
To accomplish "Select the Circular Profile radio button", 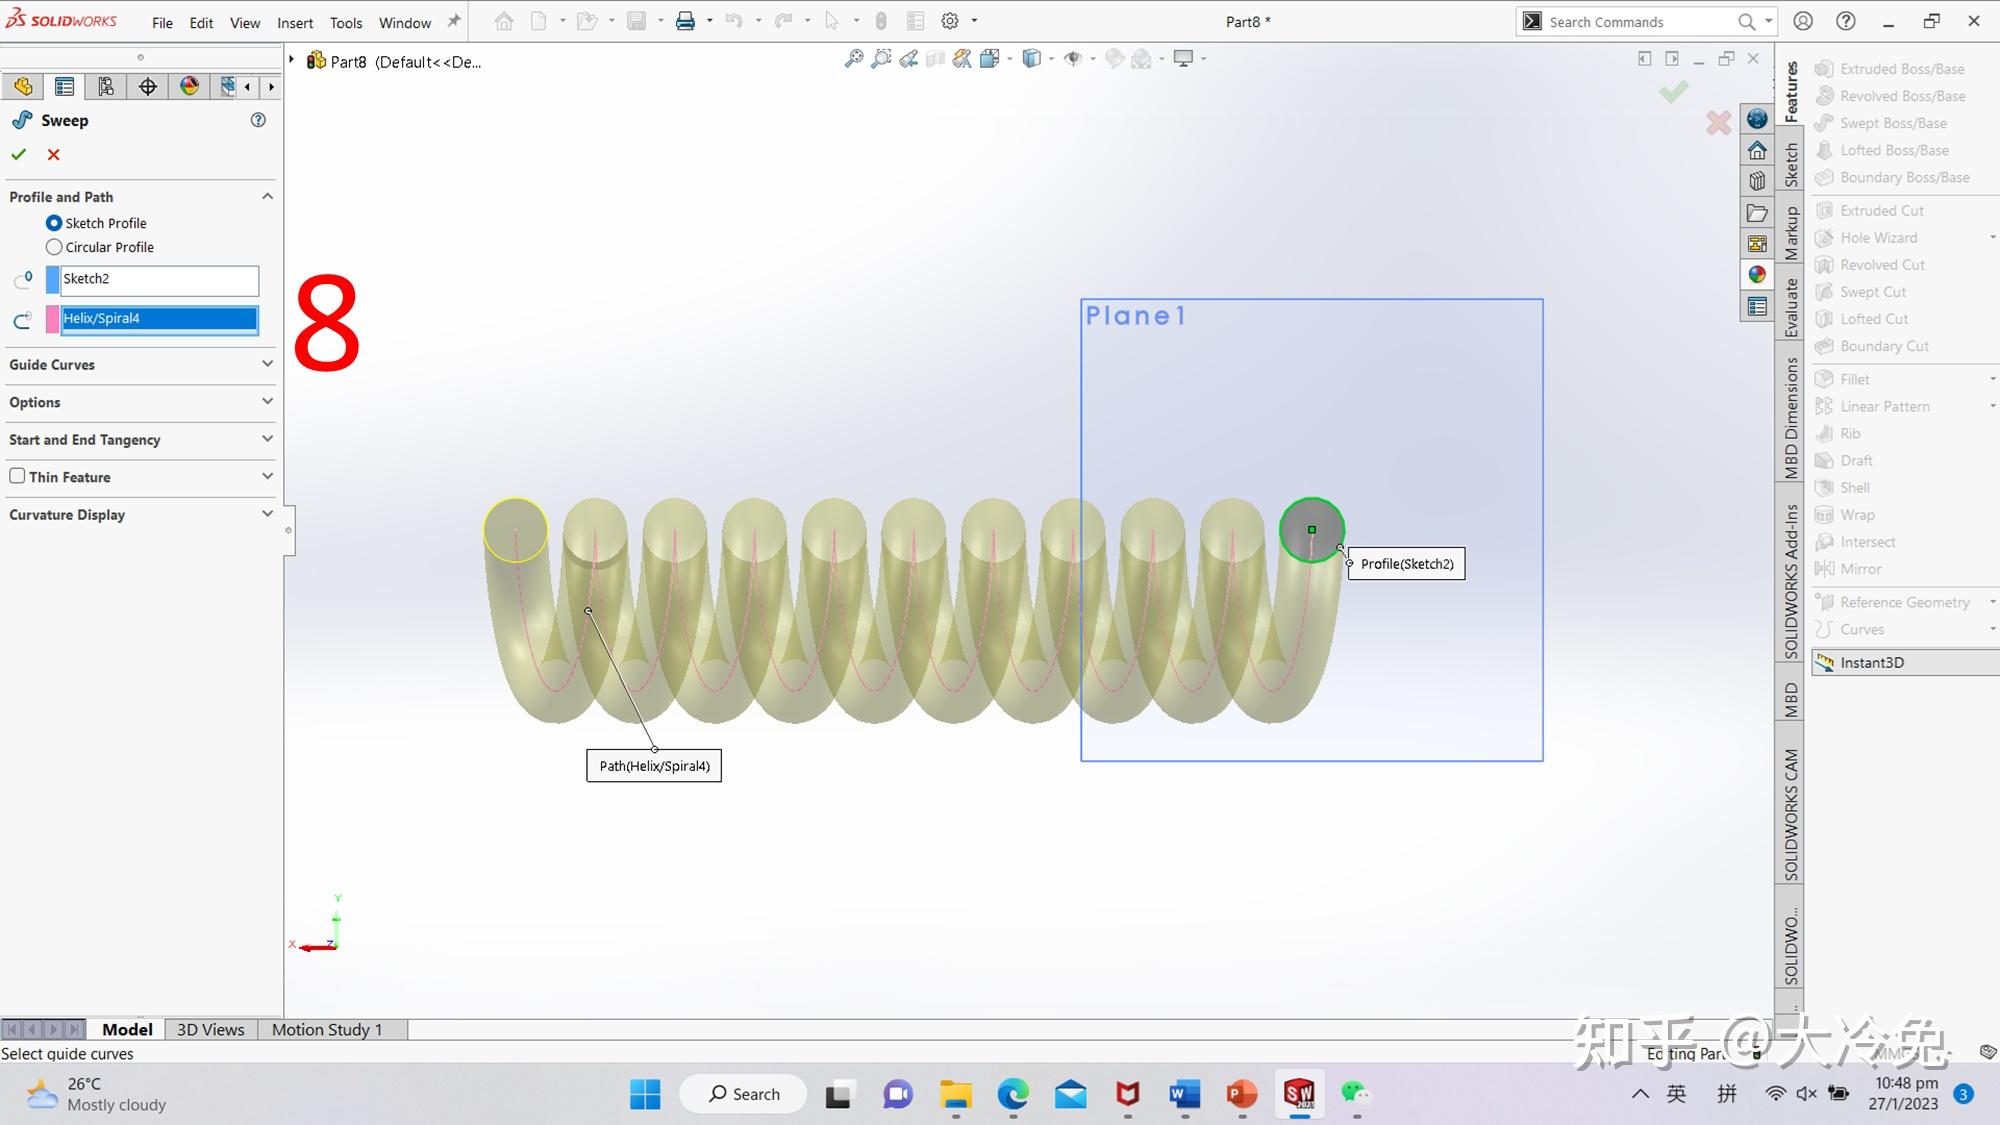I will [54, 246].
